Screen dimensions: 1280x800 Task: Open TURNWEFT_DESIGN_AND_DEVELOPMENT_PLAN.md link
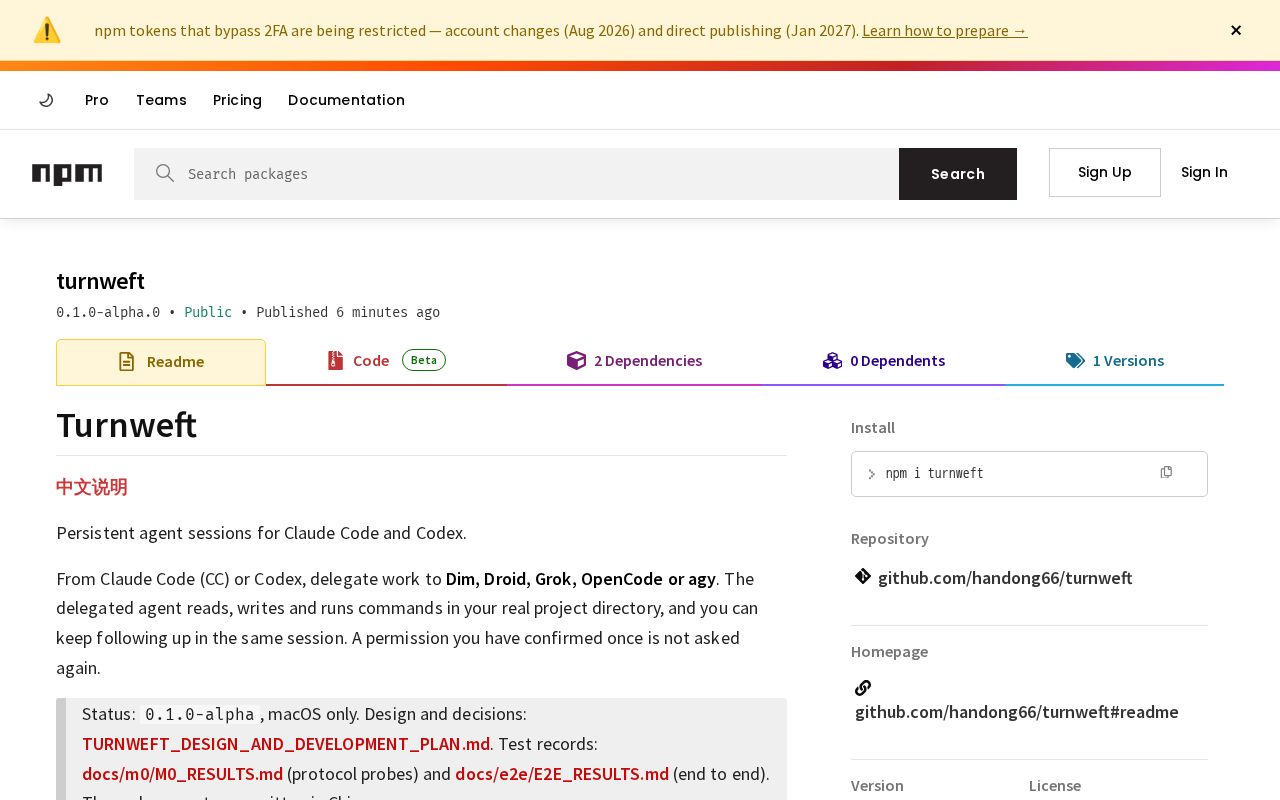pyautogui.click(x=286, y=744)
